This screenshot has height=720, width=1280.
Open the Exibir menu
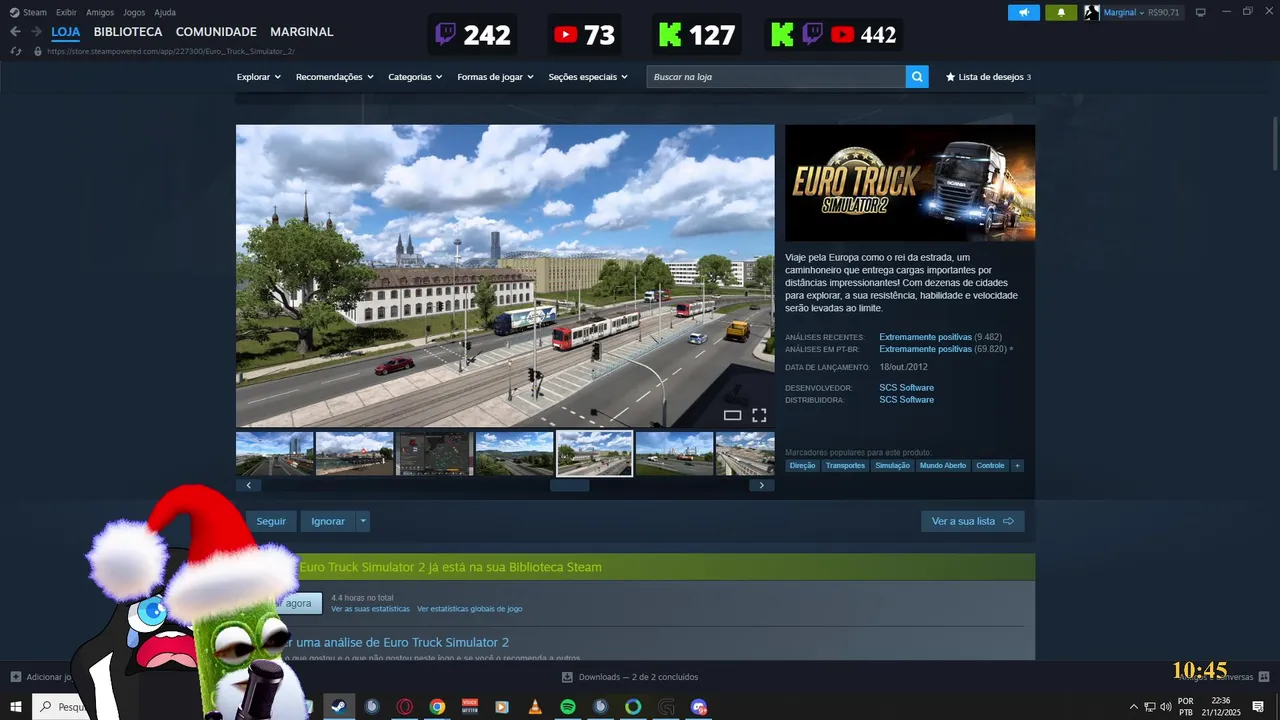(66, 12)
